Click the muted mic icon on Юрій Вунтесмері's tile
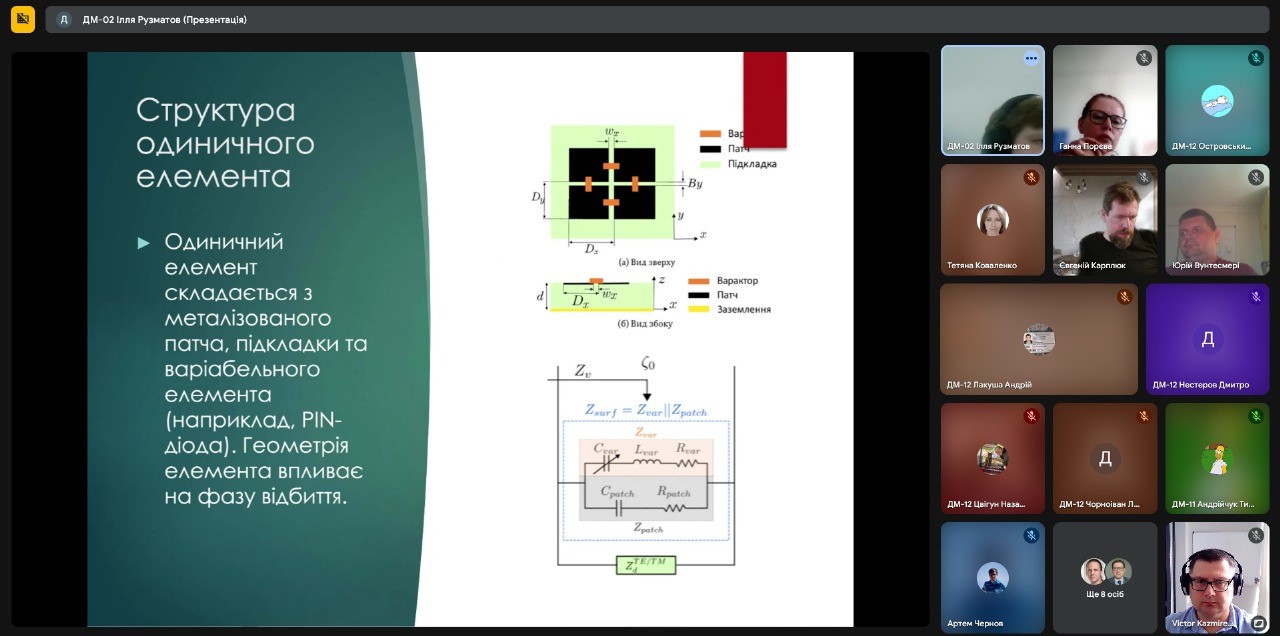The width and height of the screenshot is (1280, 636). tap(1256, 177)
